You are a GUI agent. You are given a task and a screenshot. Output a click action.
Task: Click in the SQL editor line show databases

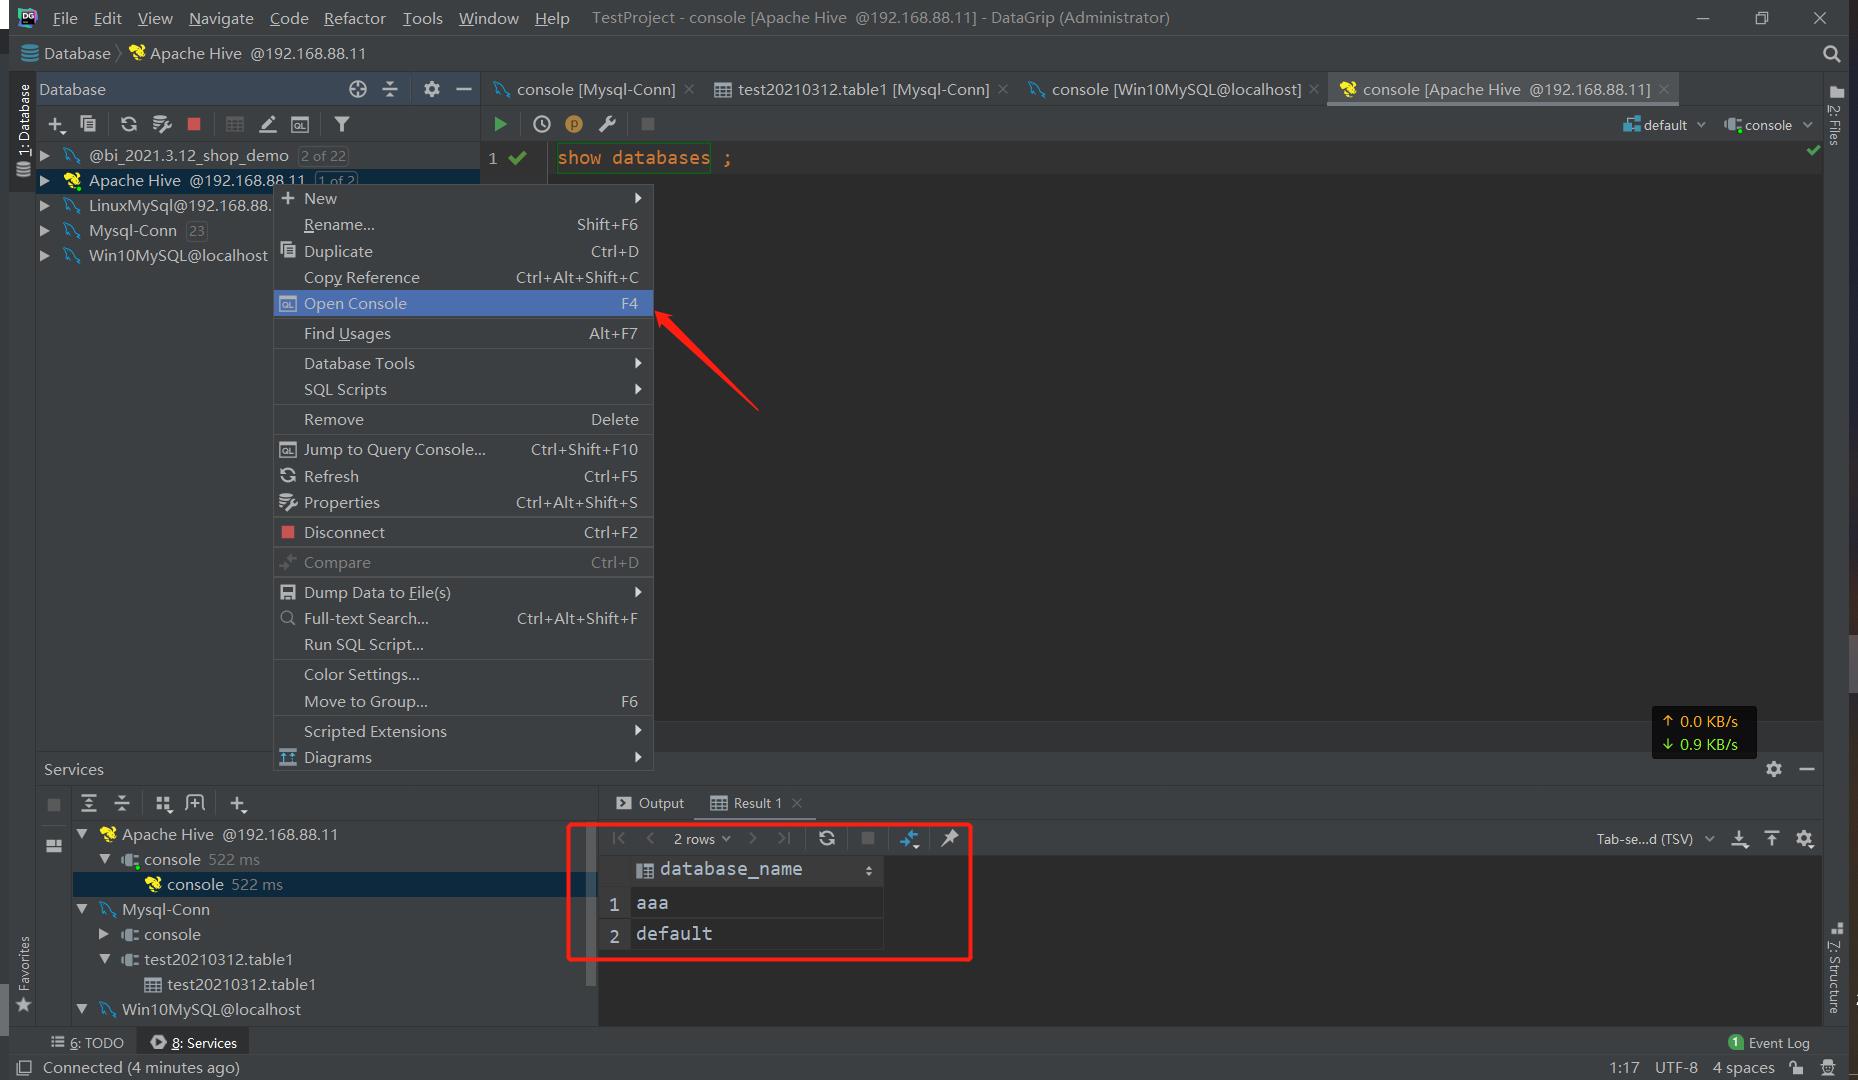(644, 158)
